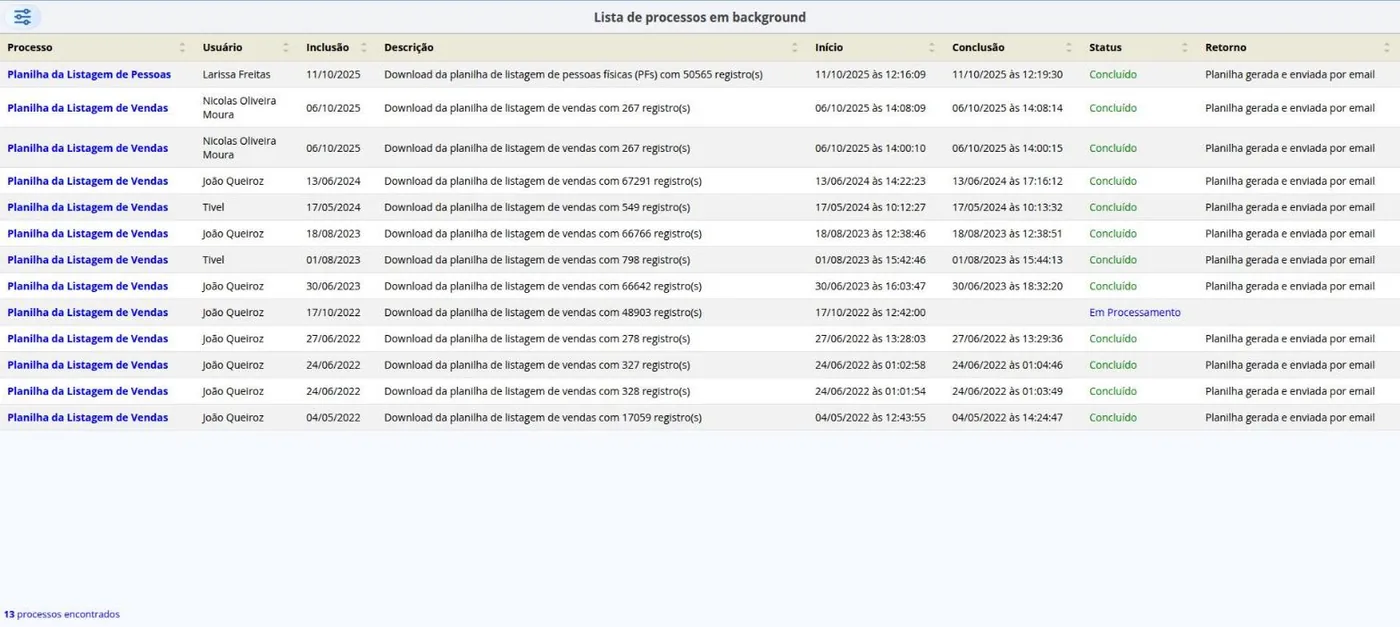Open Vendas process started 06/10/2025 14:08:09
The width and height of the screenshot is (1400, 627).
pyautogui.click(x=88, y=108)
